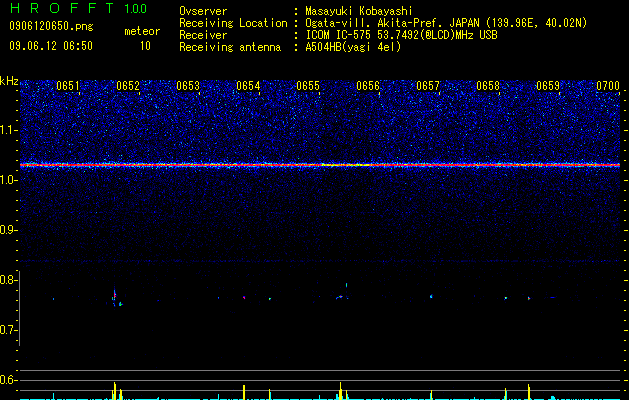The height and width of the screenshot is (400, 629).
Task: Click the 0.8 kHz axis label
Action: coord(9,280)
